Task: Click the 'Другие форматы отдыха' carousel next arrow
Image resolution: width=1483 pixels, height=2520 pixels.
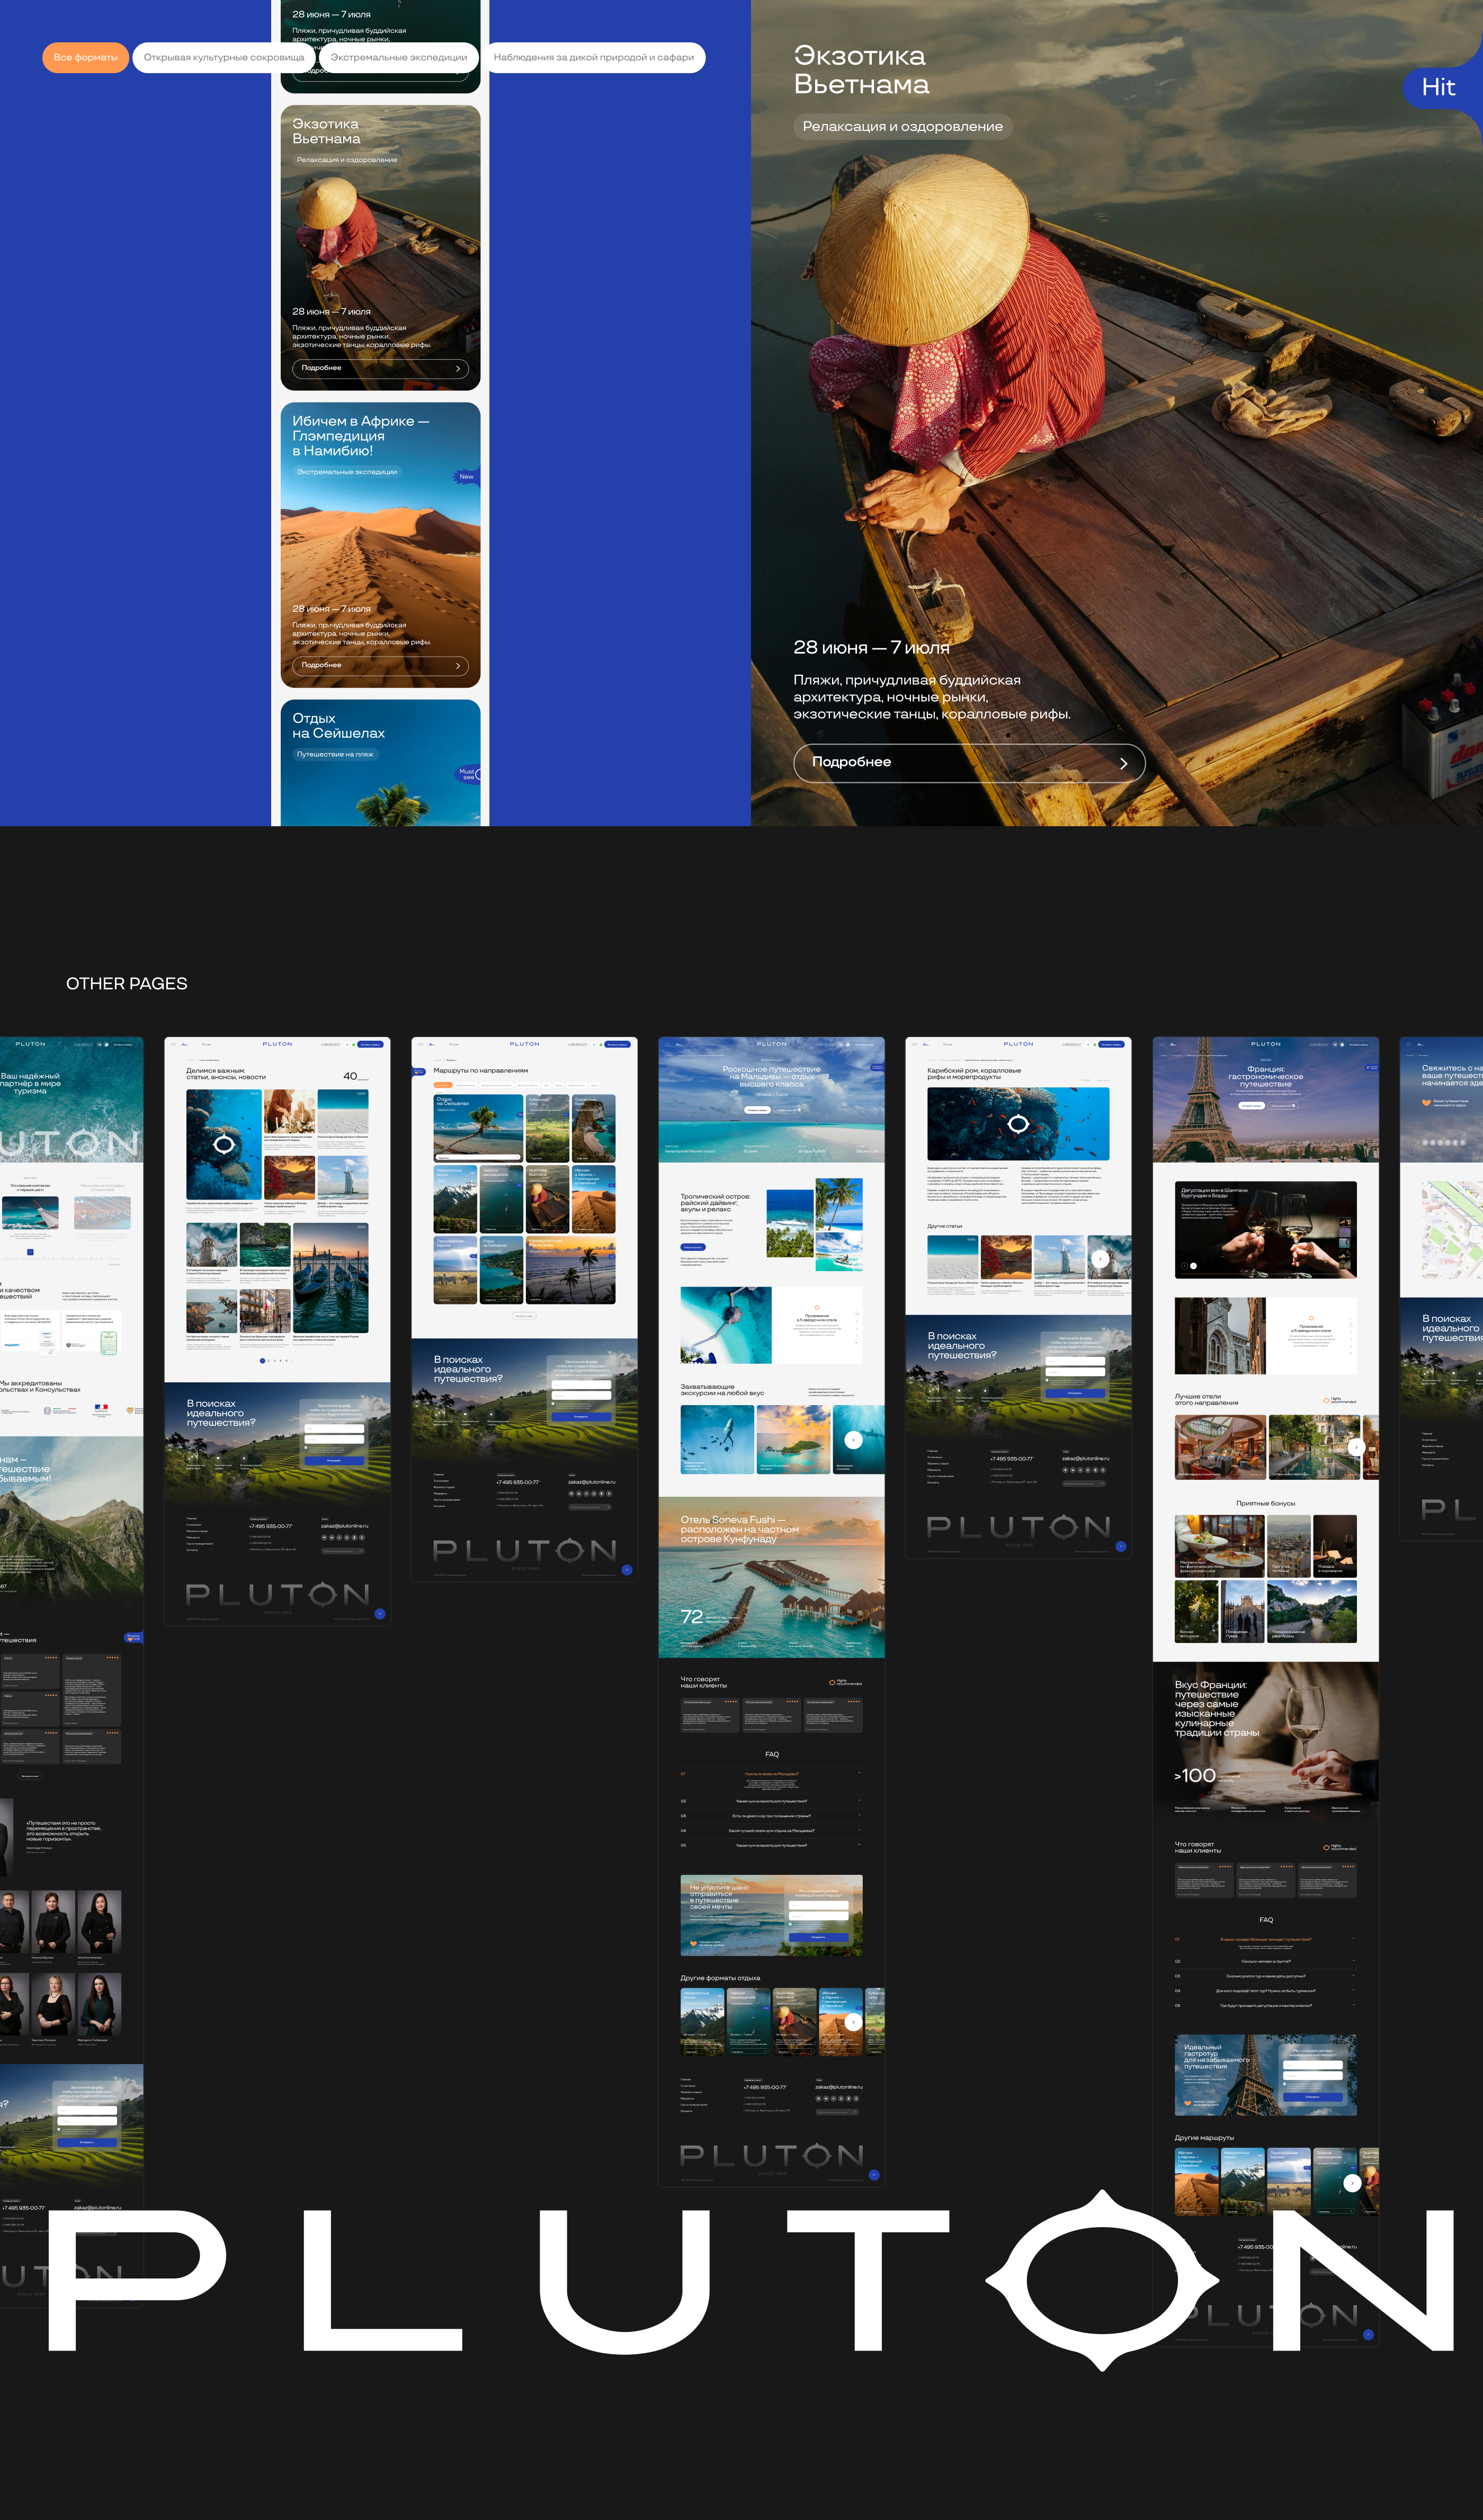Action: pos(853,2021)
